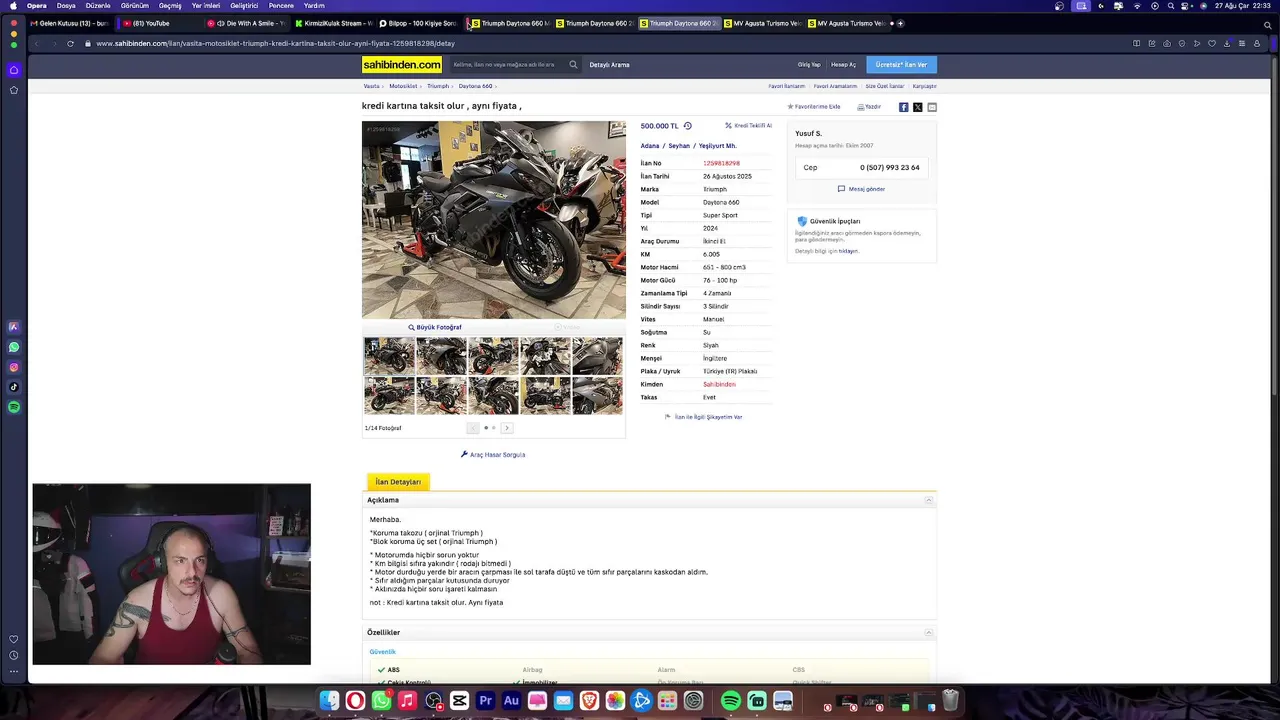Click Güvenlik features link

click(382, 652)
